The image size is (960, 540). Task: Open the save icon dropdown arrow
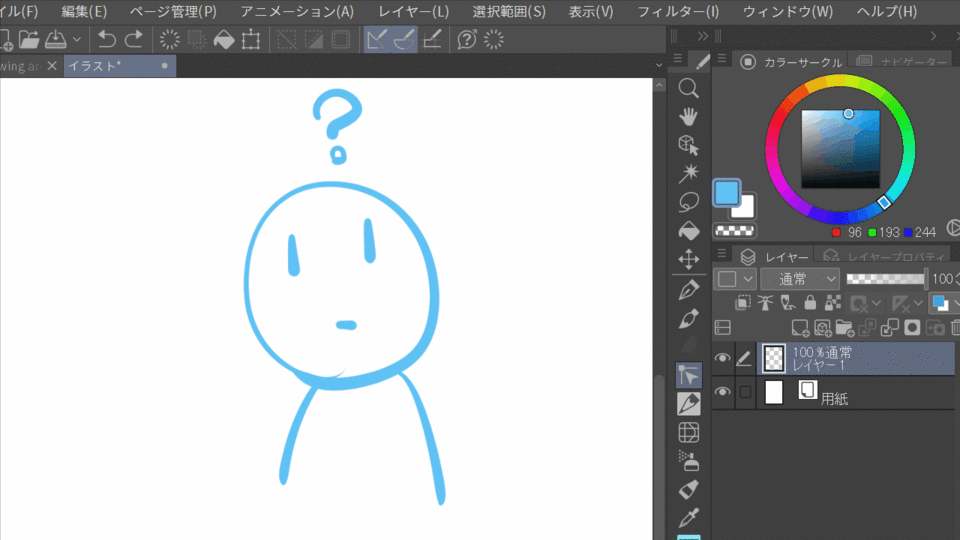(77, 40)
